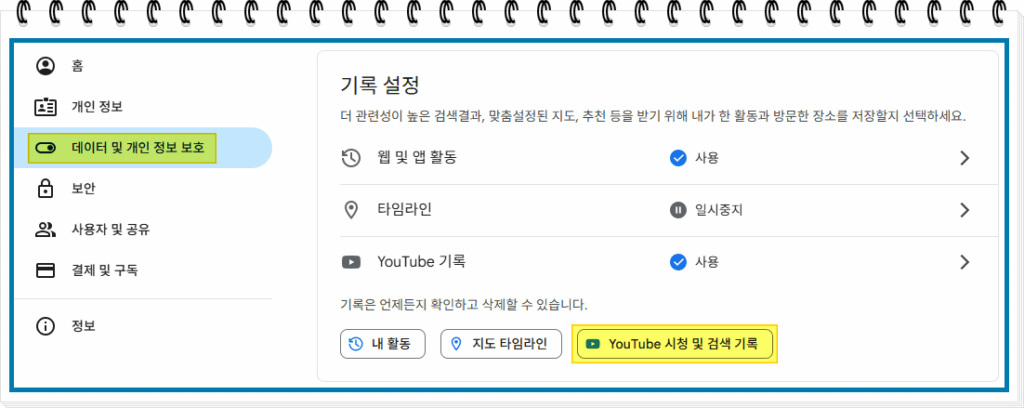Click the blue checkmark for YouTube 기록
The image size is (1024, 408).
[x=678, y=262]
